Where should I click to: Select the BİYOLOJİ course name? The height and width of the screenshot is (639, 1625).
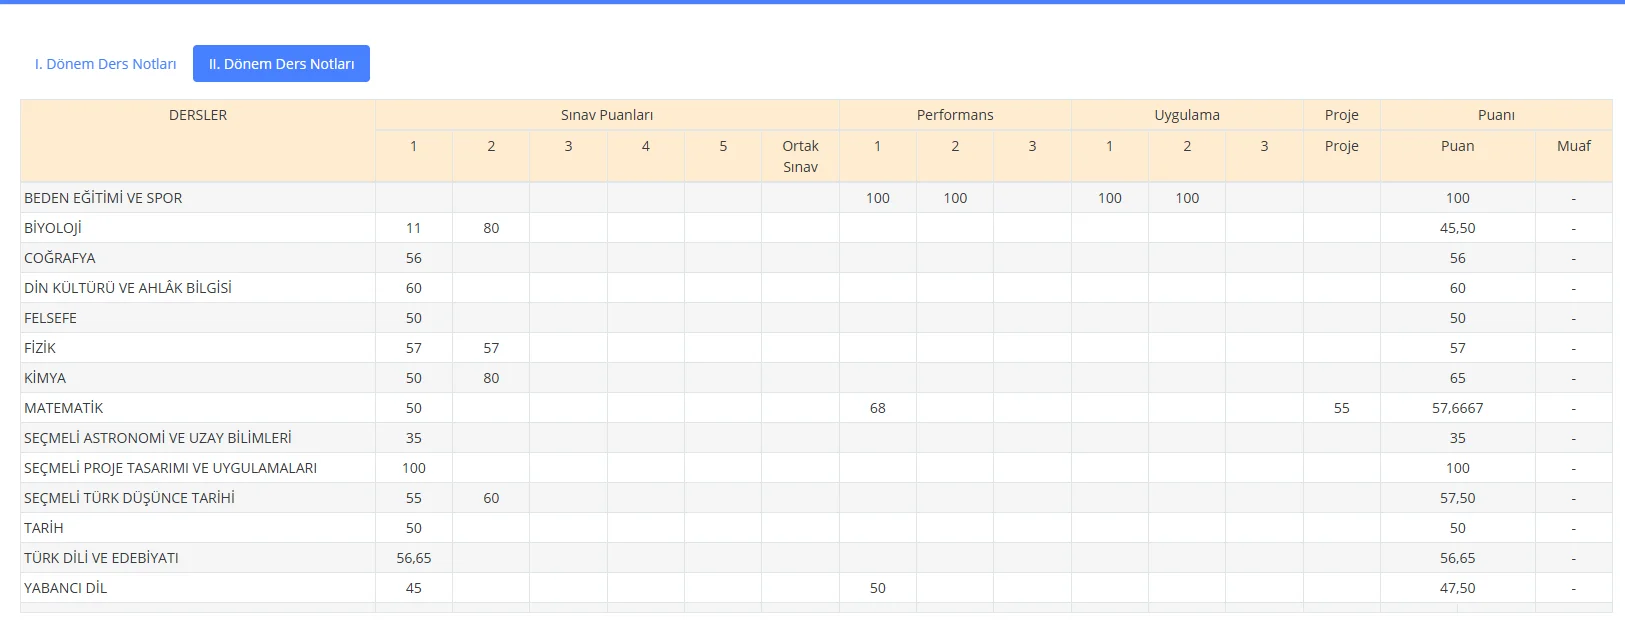pyautogui.click(x=52, y=228)
